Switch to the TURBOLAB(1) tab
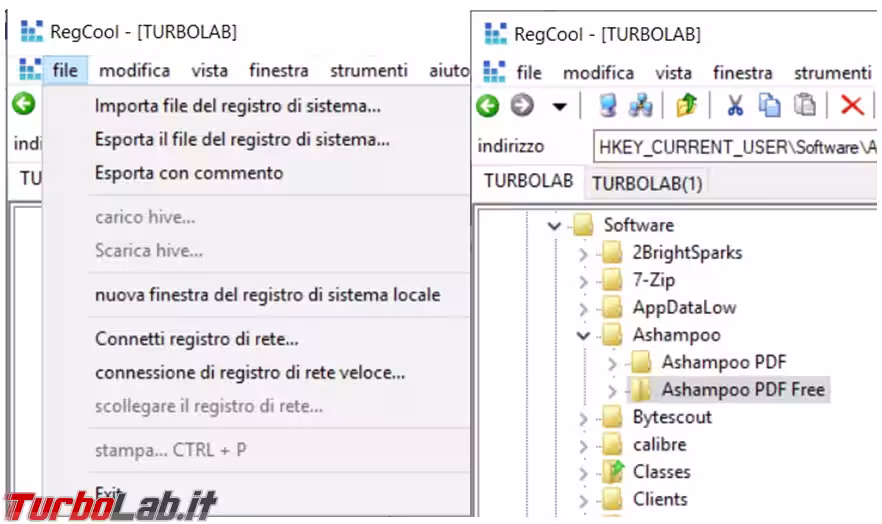The image size is (882, 524). (x=647, y=183)
